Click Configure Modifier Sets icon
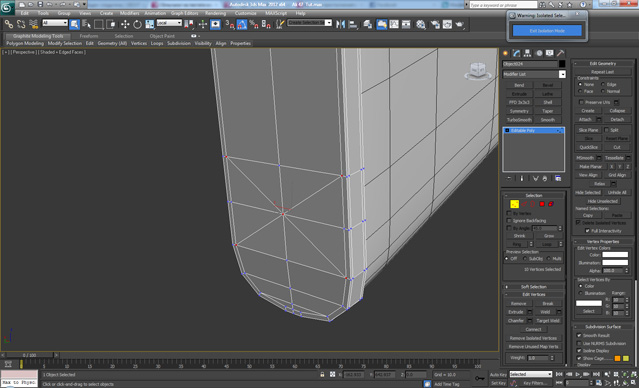Screen dimensions: 639x388 pos(558,179)
